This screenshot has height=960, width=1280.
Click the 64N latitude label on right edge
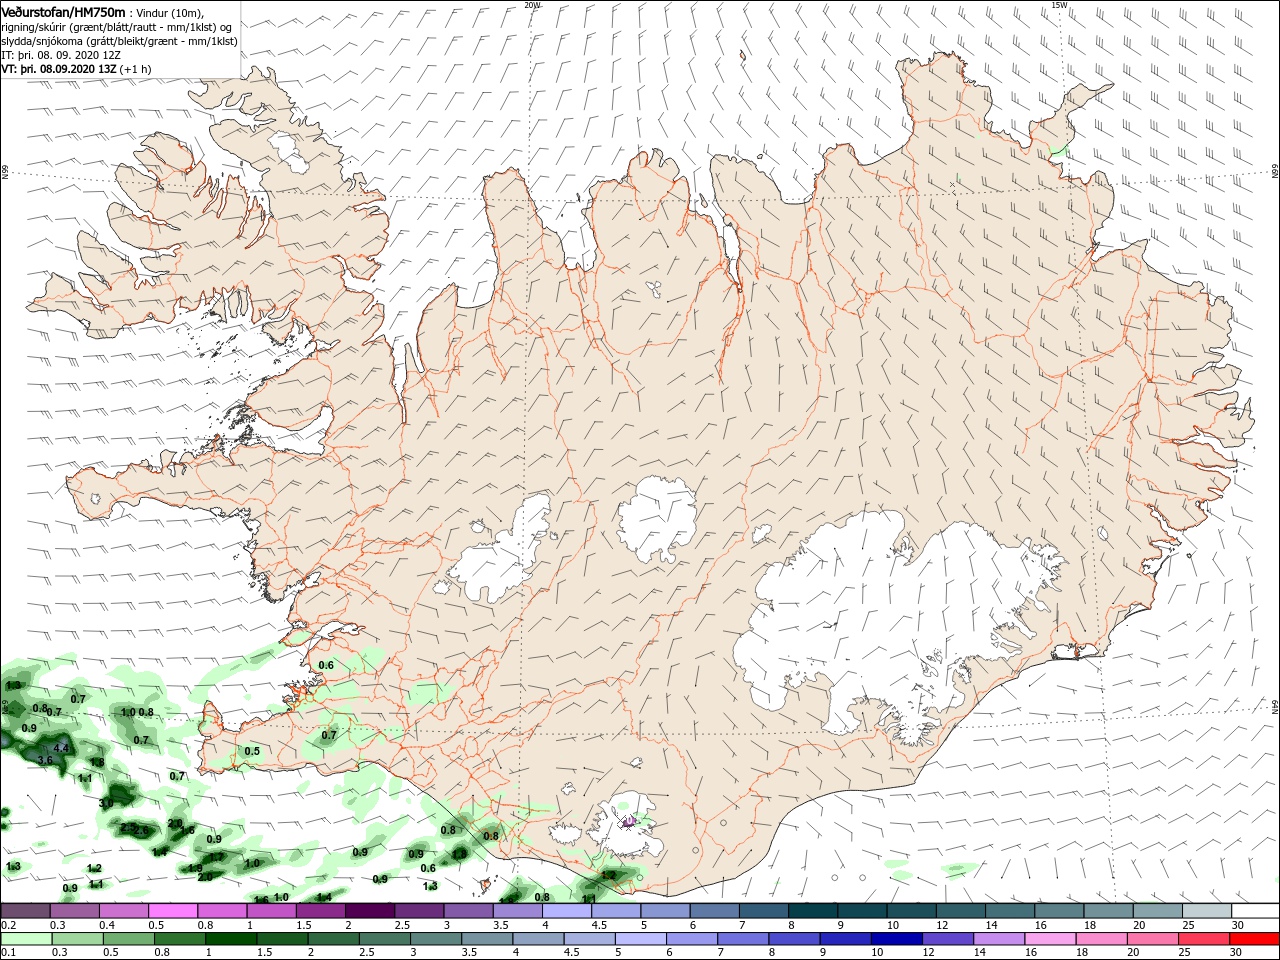click(1275, 707)
